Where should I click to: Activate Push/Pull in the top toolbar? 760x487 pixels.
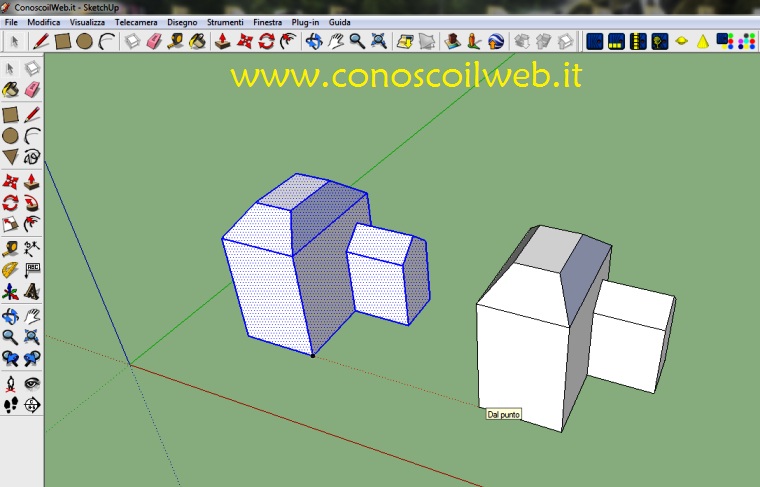pos(222,42)
